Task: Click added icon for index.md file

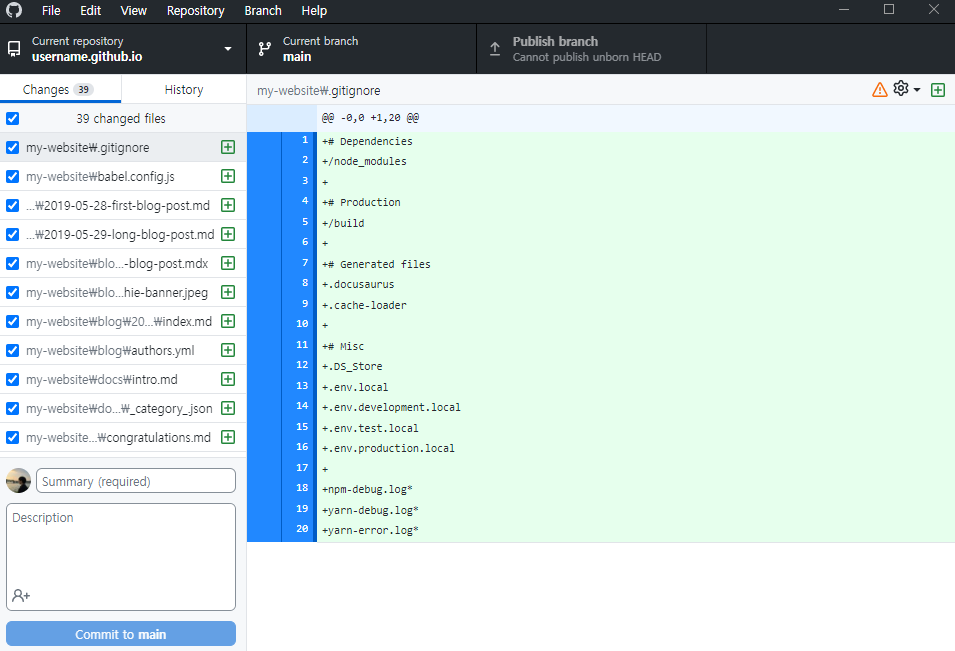Action: pyautogui.click(x=228, y=321)
